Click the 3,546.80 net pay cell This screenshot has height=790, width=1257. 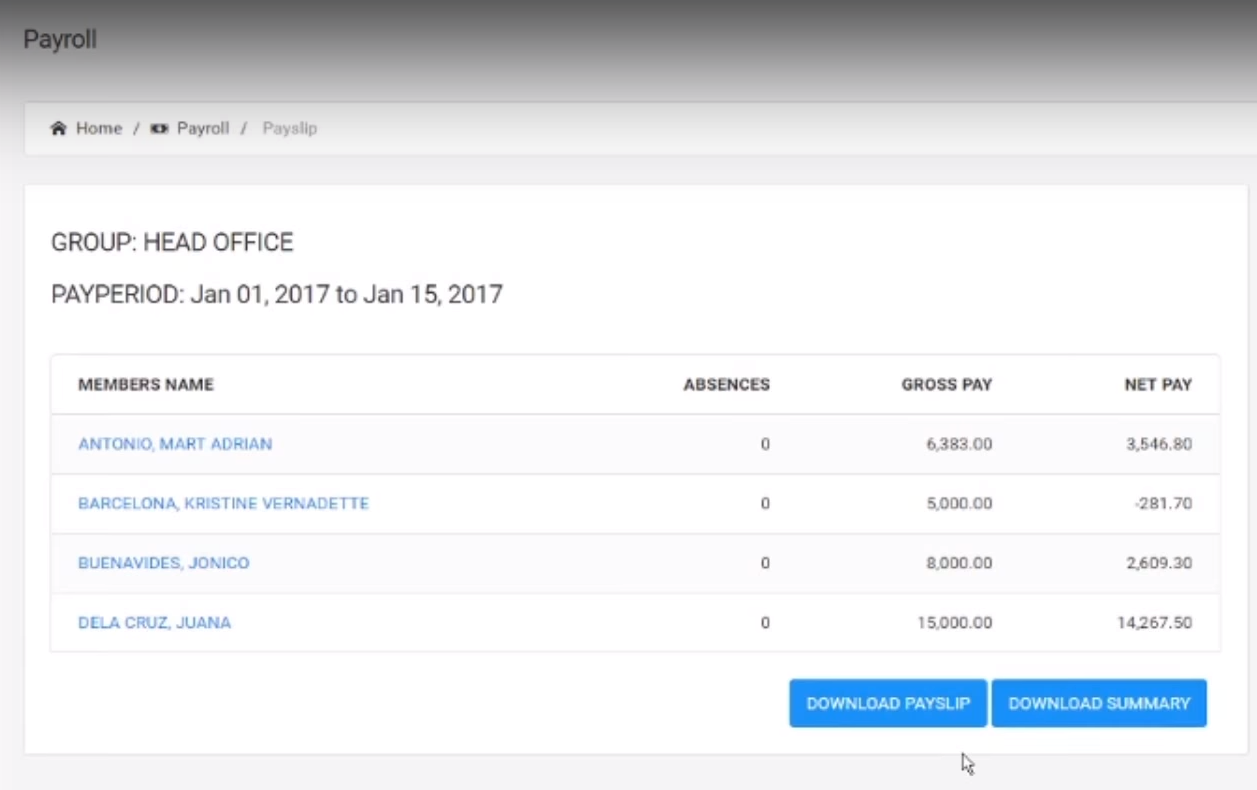pos(1158,444)
